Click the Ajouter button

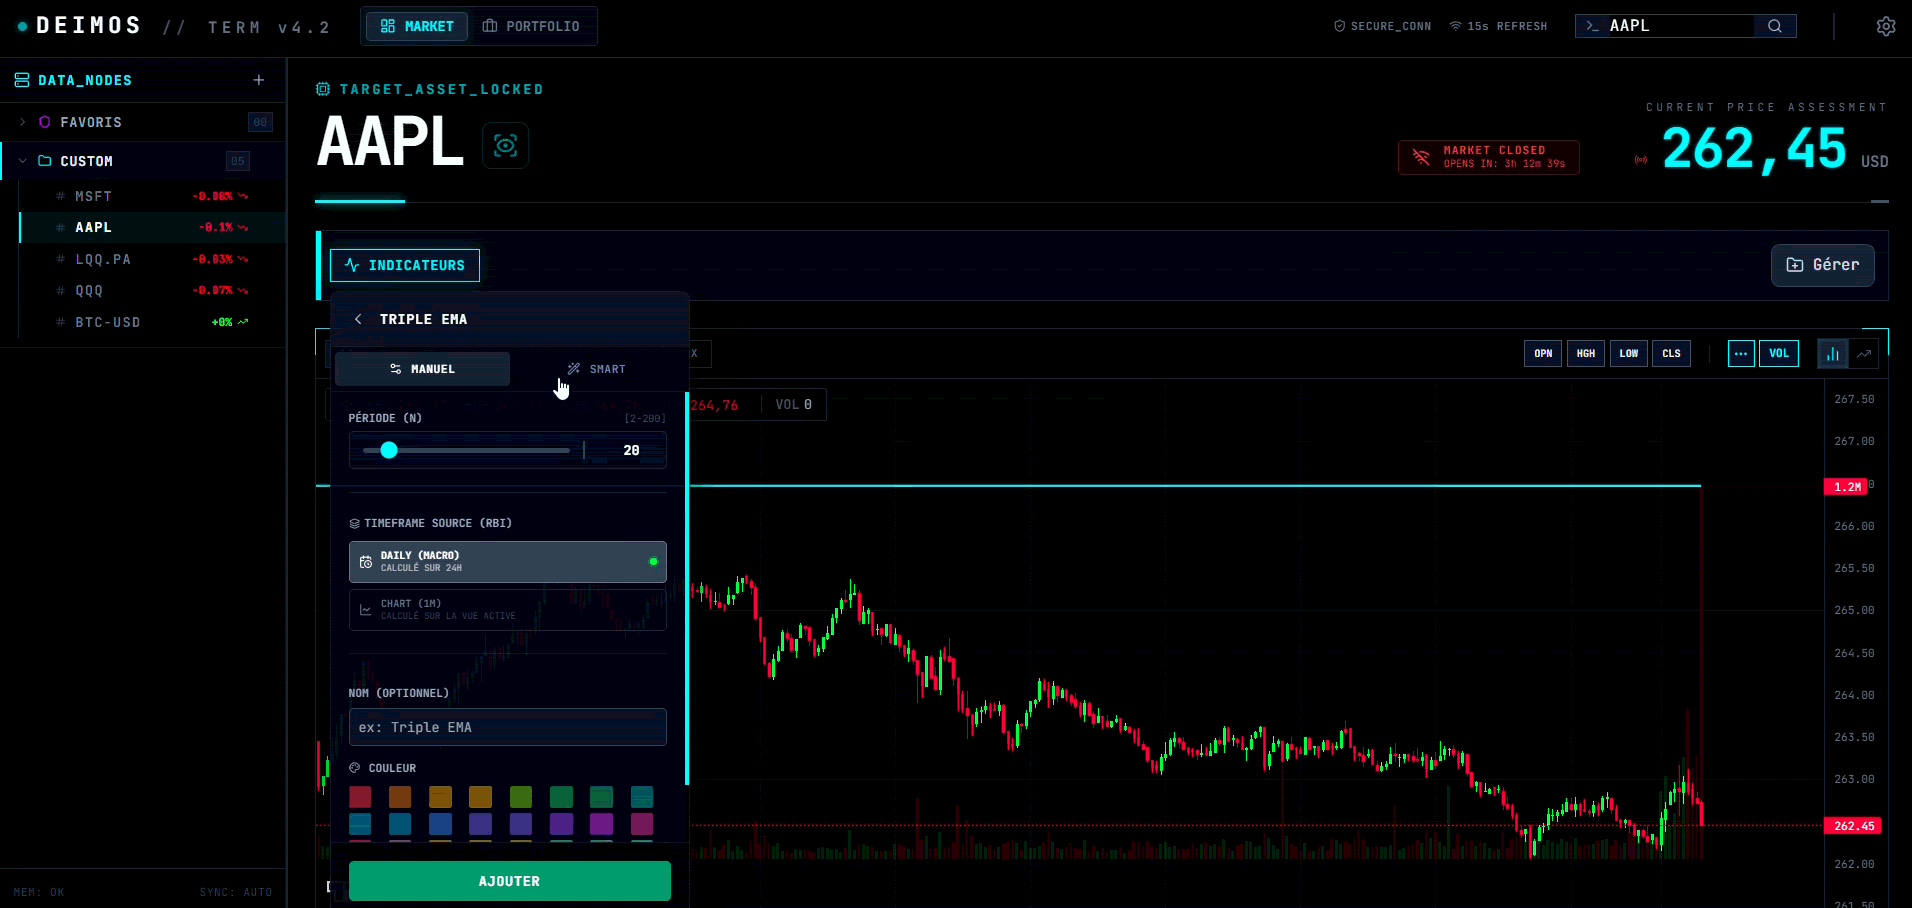(509, 881)
